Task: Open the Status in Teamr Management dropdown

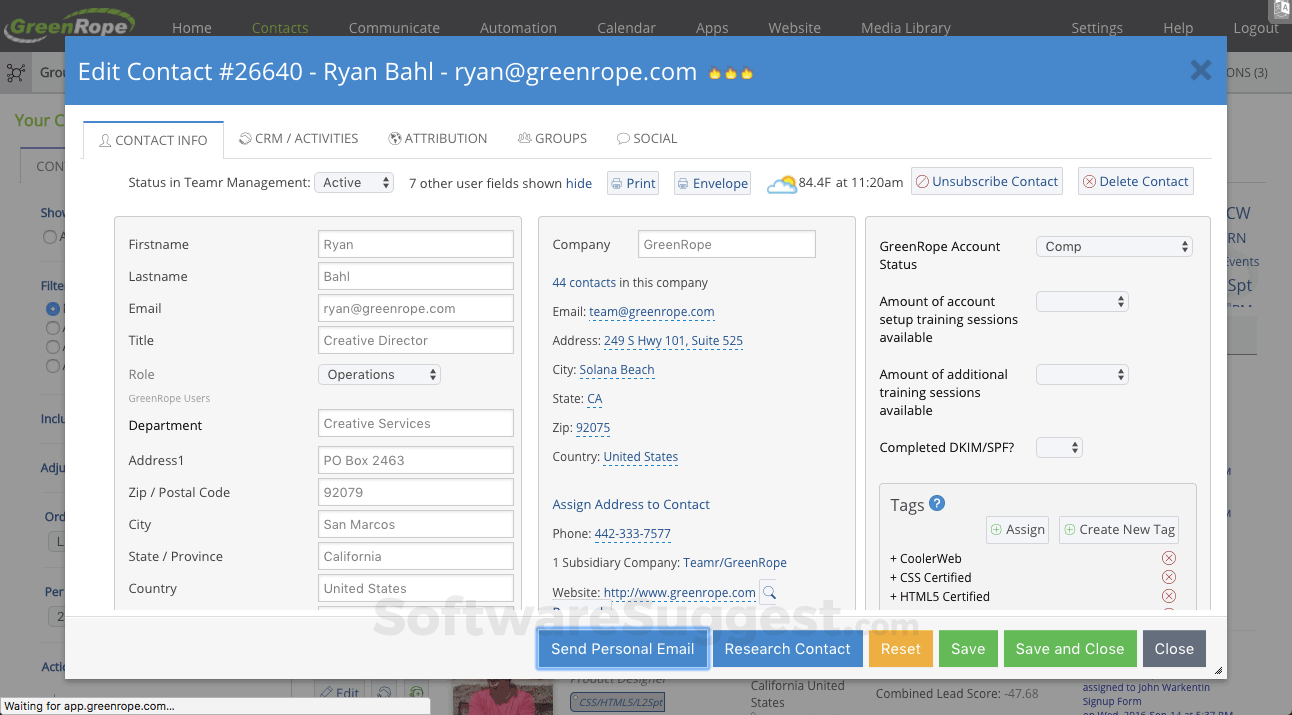Action: 354,183
